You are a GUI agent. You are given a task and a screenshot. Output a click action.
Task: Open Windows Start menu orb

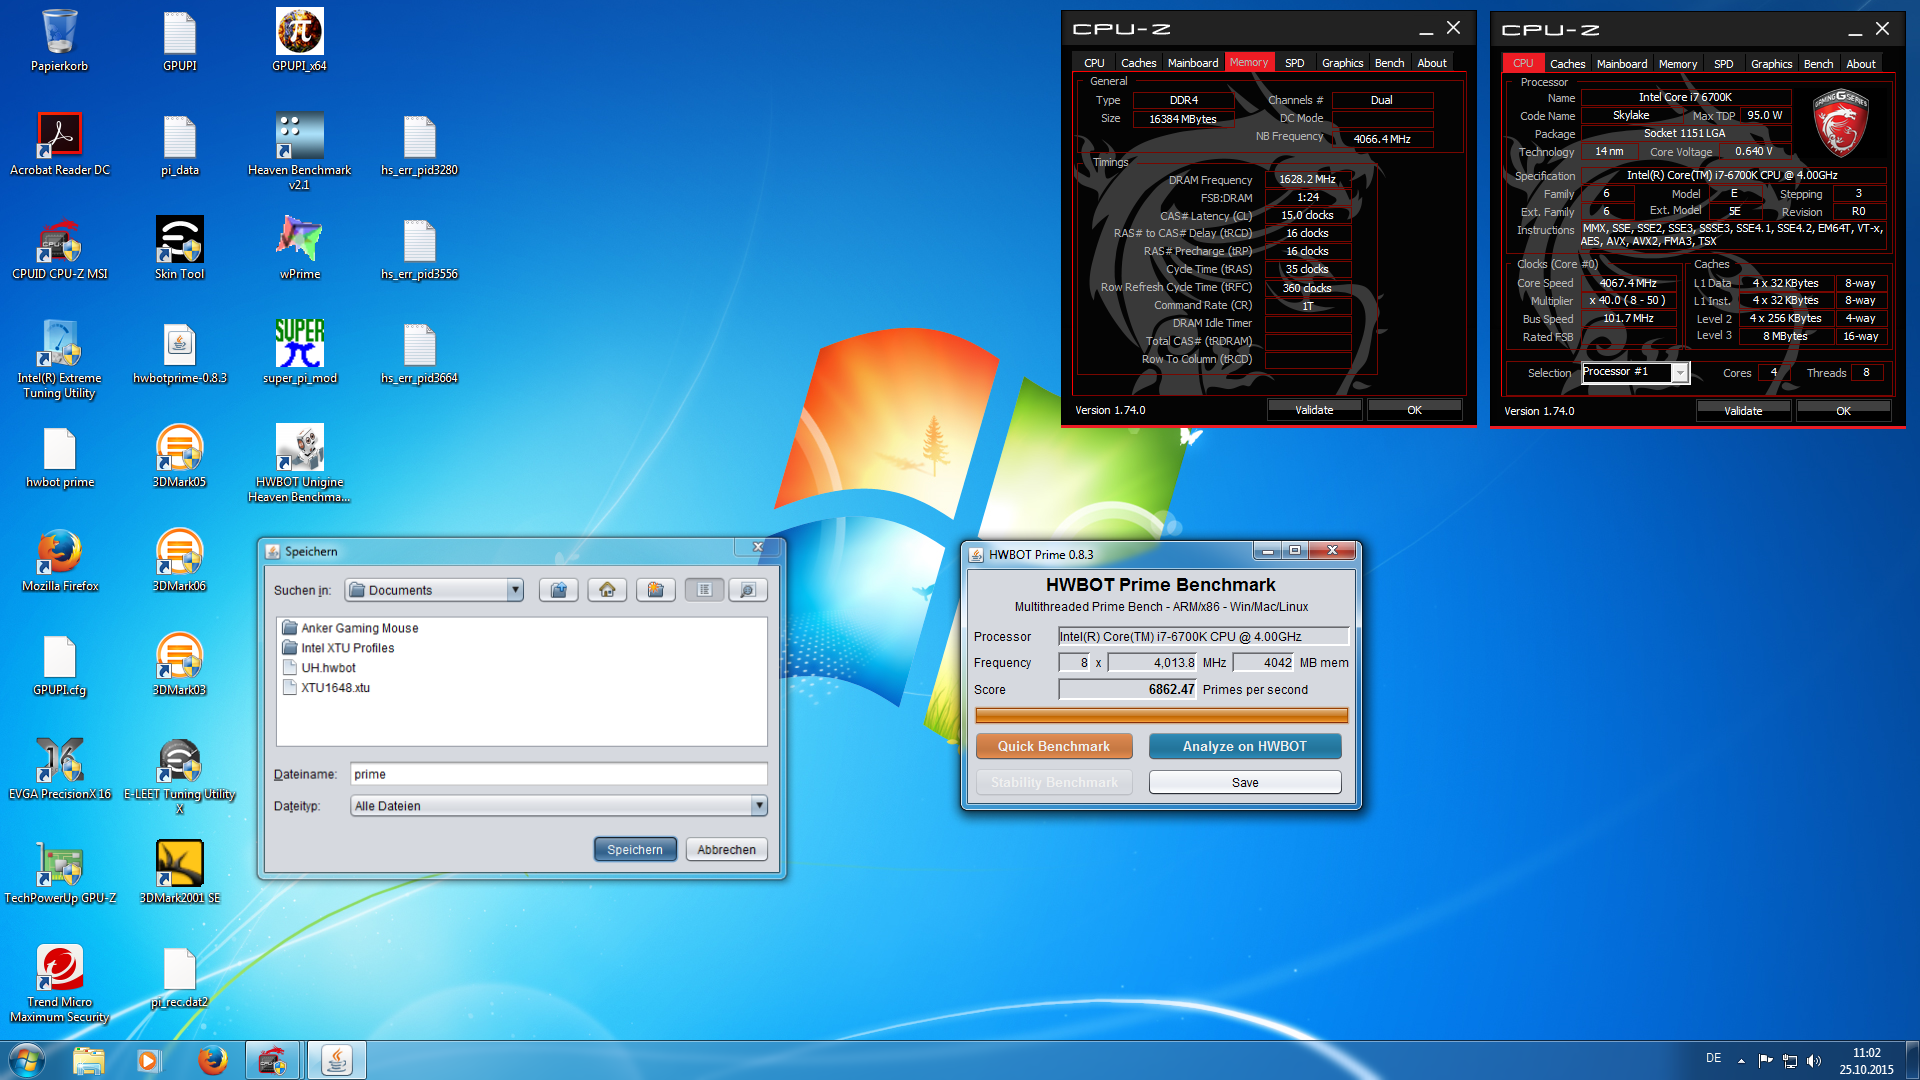coord(26,1060)
